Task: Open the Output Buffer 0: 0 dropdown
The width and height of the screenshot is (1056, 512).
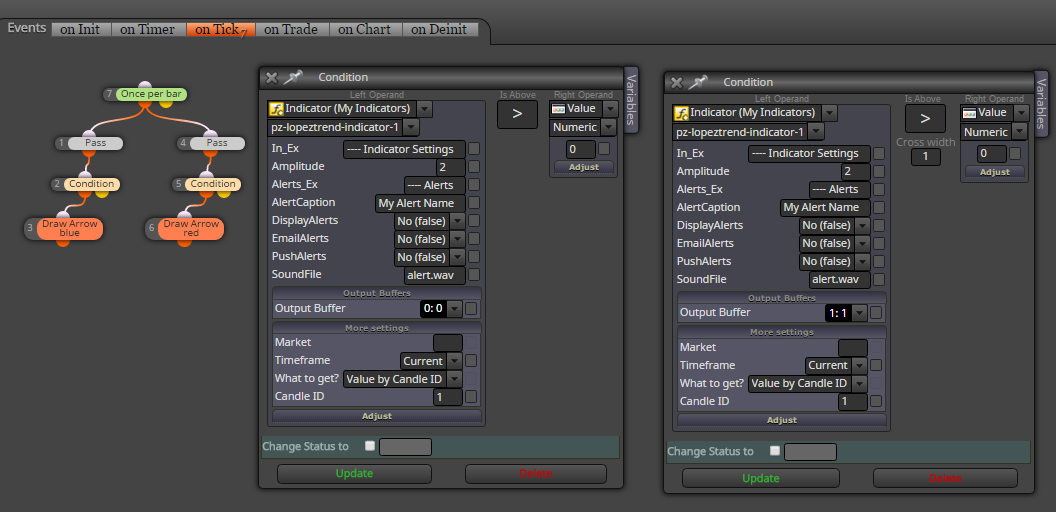Action: 455,309
